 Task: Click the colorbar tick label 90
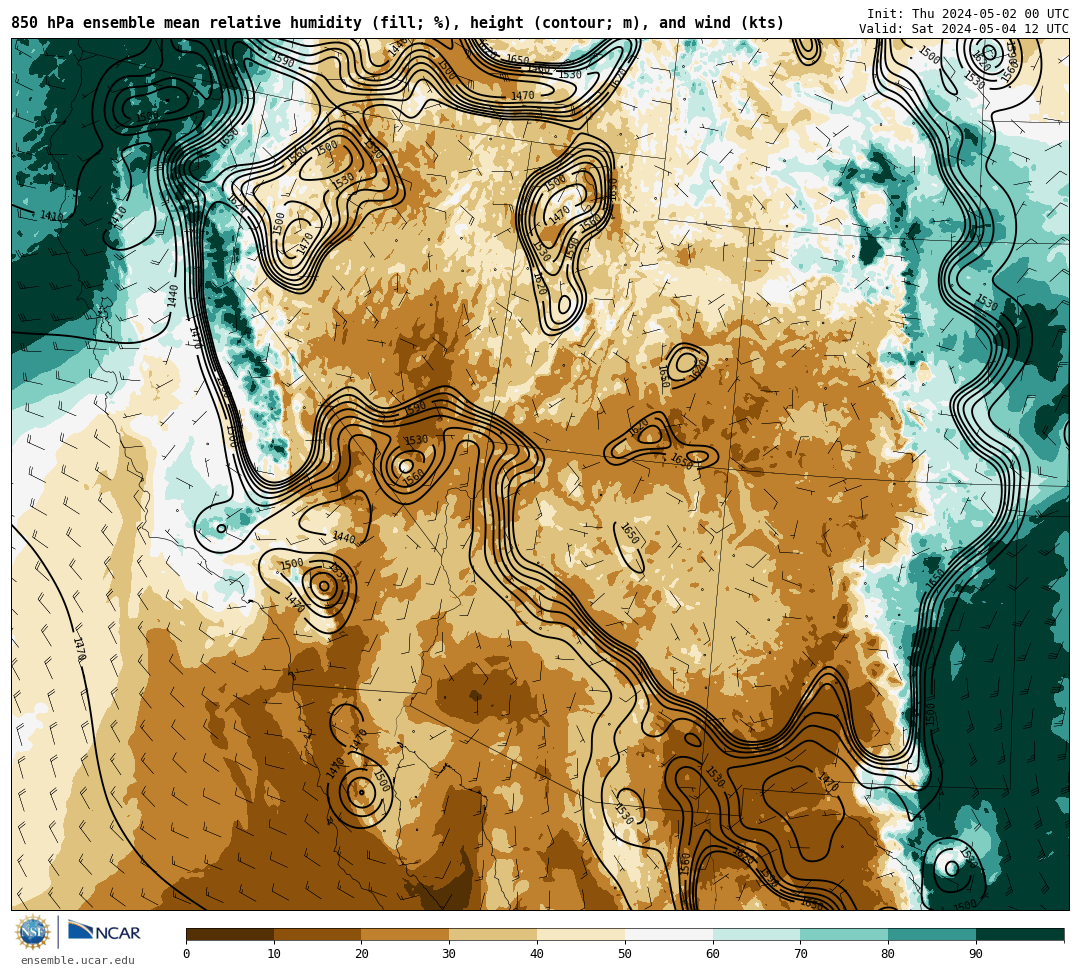pyautogui.click(x=976, y=954)
